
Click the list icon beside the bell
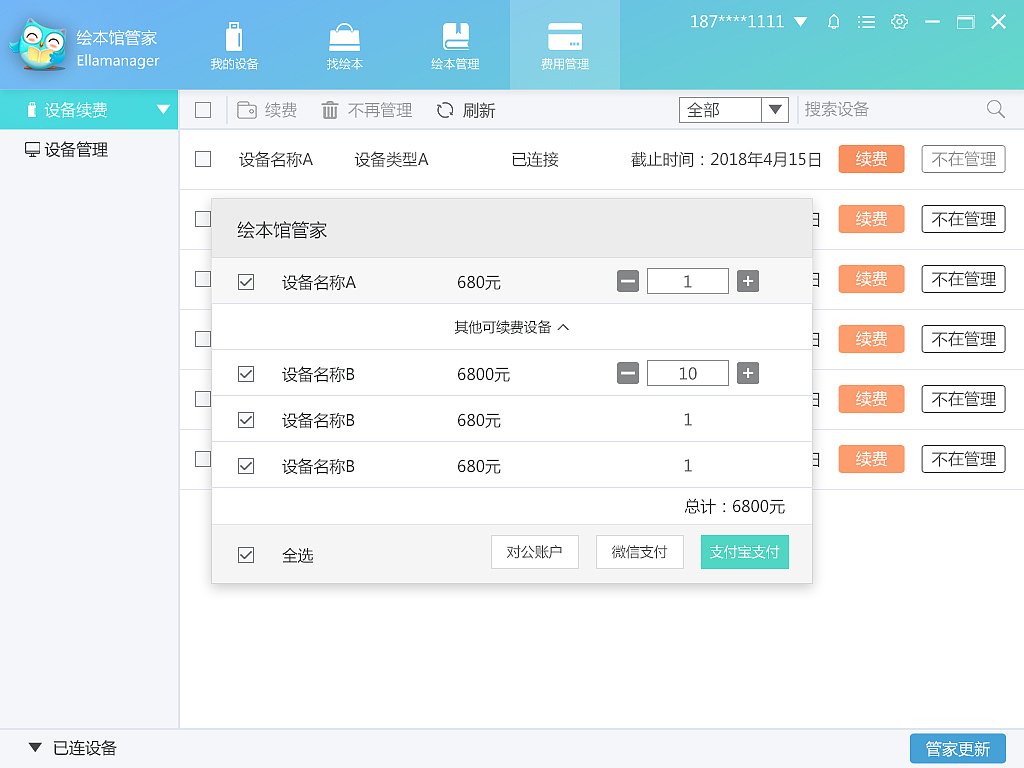(866, 21)
